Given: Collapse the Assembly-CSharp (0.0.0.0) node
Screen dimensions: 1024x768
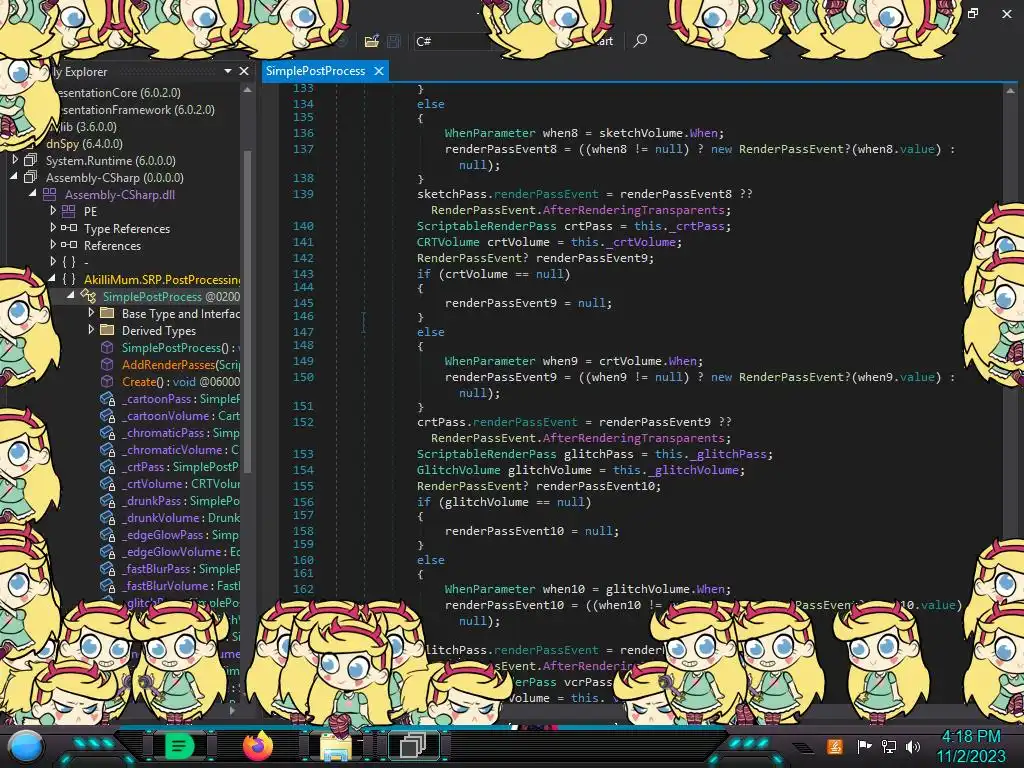Looking at the screenshot, I should pos(14,176).
